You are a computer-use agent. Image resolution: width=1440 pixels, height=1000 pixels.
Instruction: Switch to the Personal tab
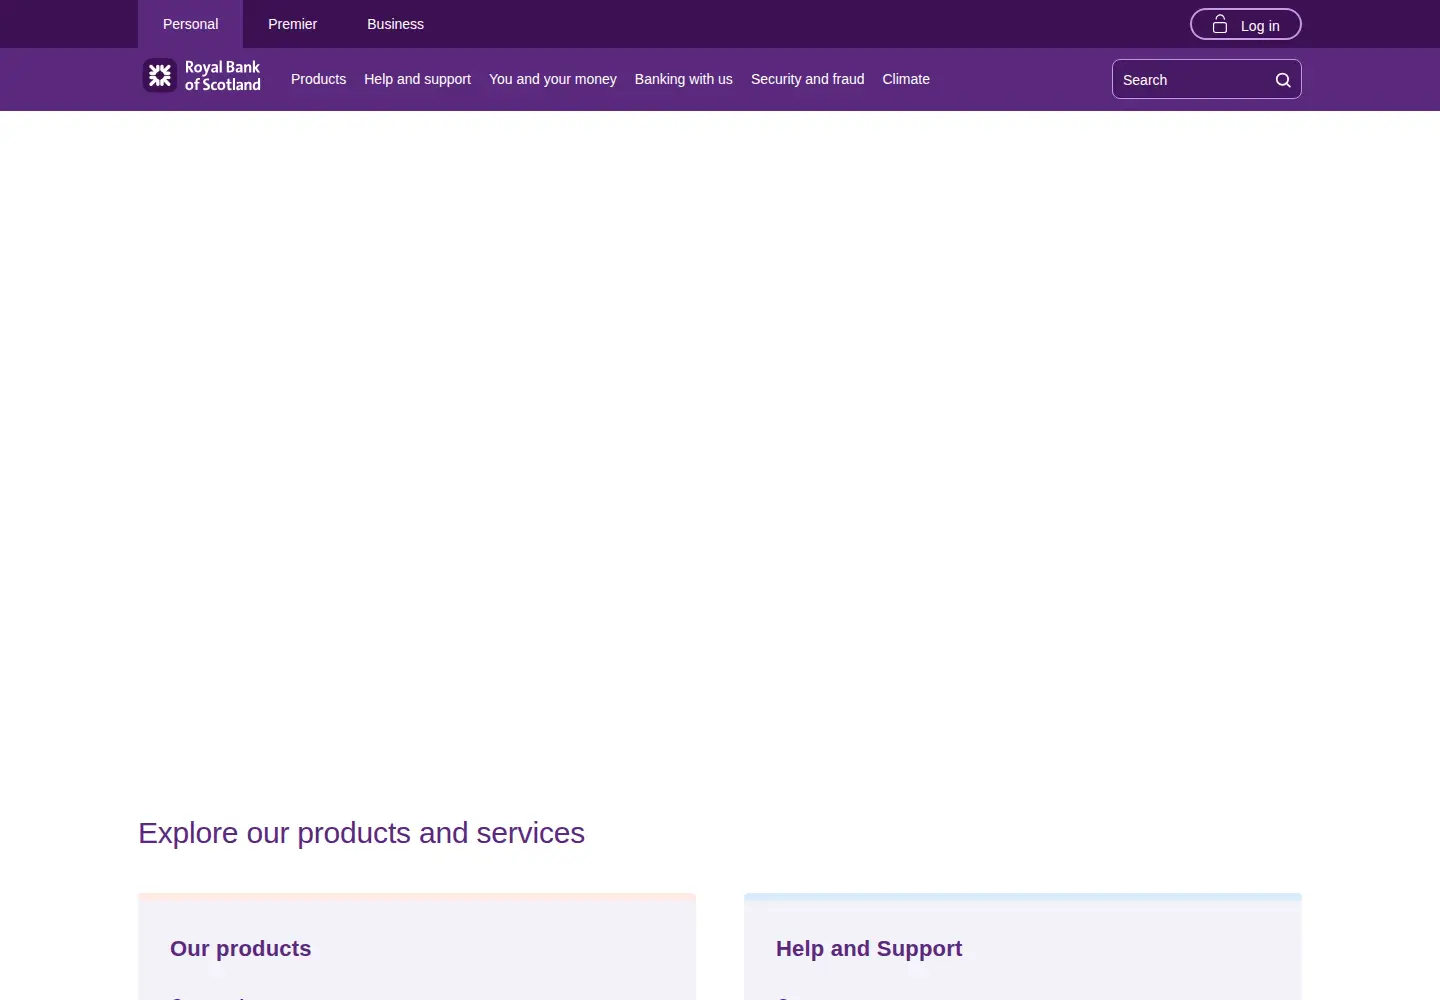190,24
